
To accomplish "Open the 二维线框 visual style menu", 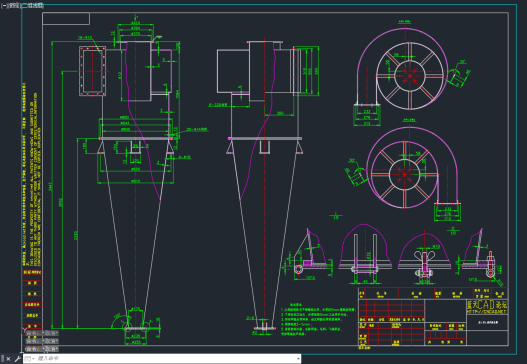I will click(33, 6).
